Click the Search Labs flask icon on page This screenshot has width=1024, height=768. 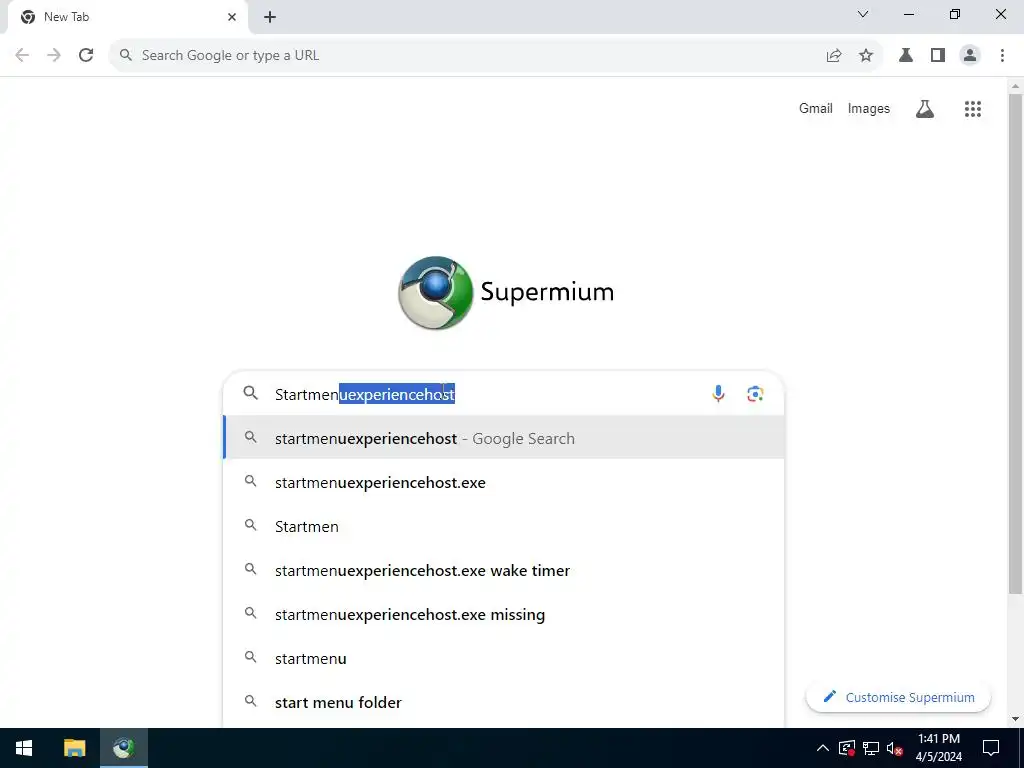pos(925,109)
